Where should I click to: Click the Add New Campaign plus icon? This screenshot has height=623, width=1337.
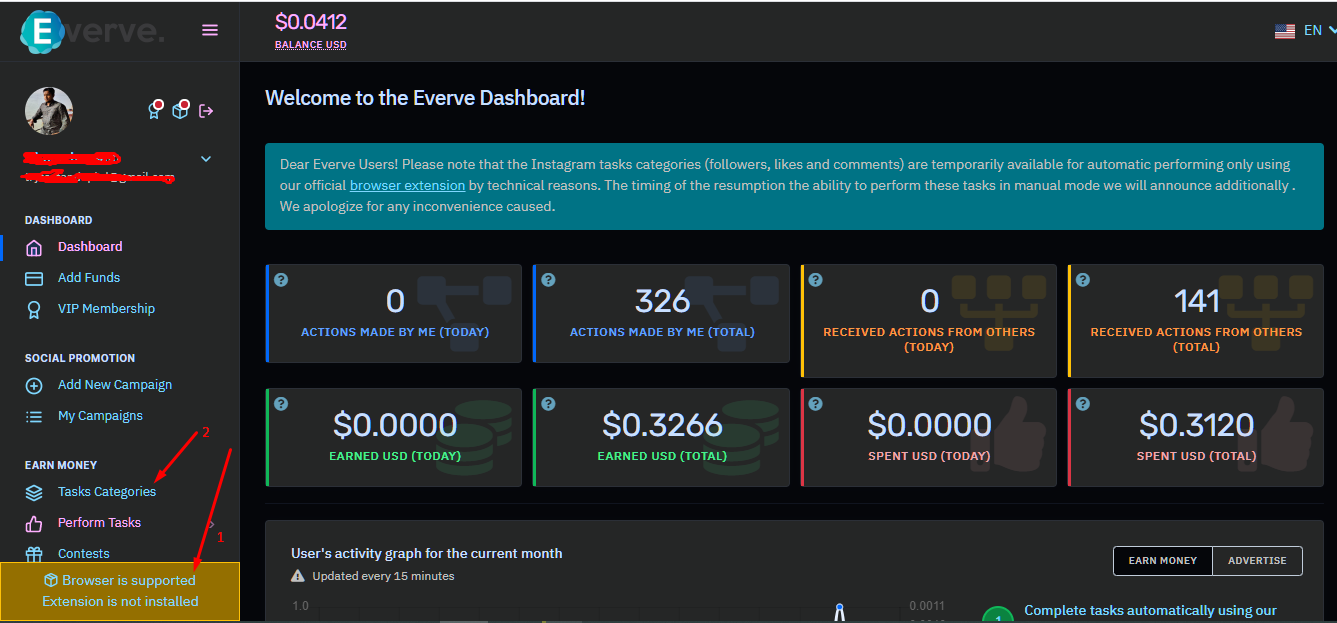34,385
